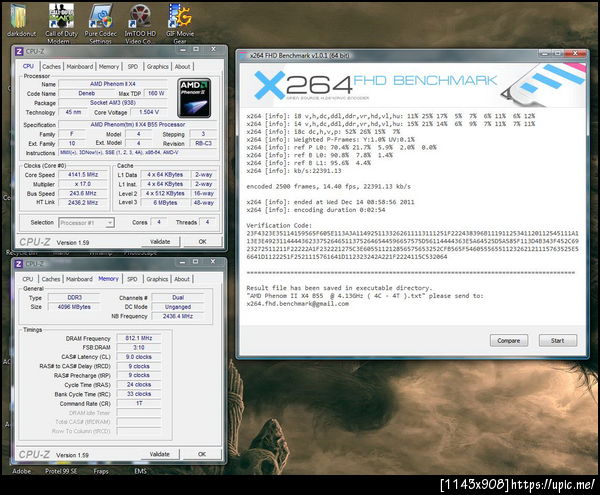Image resolution: width=600 pixels, height=495 pixels.
Task: Open the darkdonut folder desktop icon
Action: [x=19, y=19]
